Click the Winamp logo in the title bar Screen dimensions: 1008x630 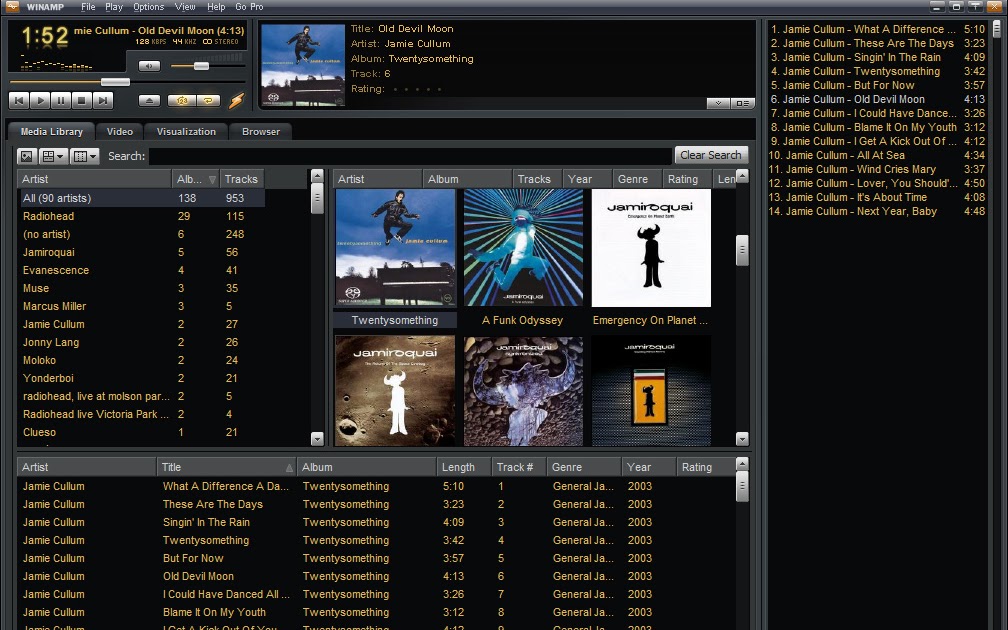coord(12,6)
